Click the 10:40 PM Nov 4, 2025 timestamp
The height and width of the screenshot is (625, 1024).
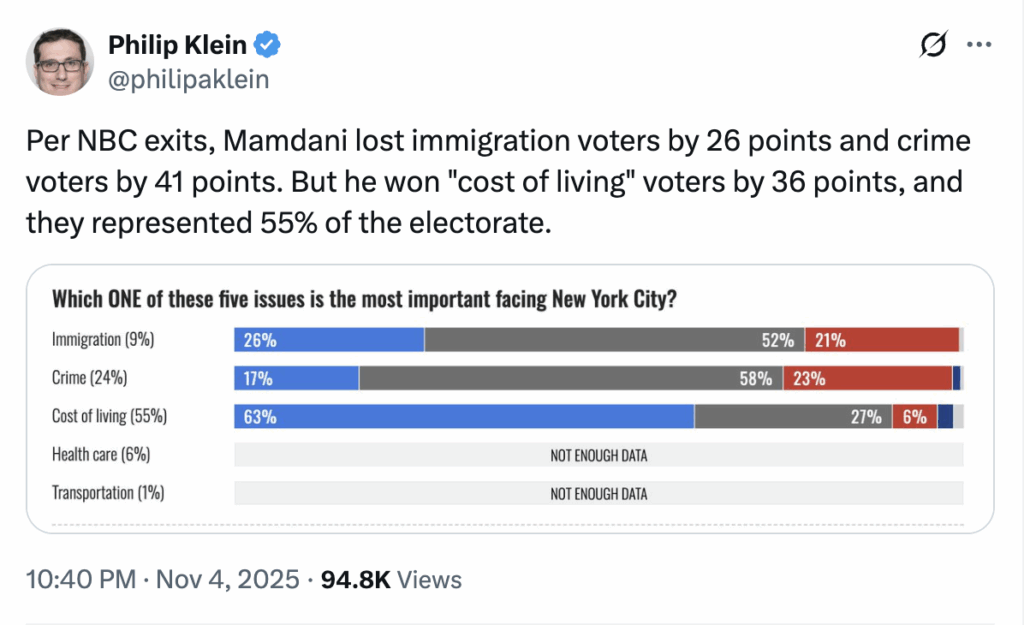(x=163, y=579)
